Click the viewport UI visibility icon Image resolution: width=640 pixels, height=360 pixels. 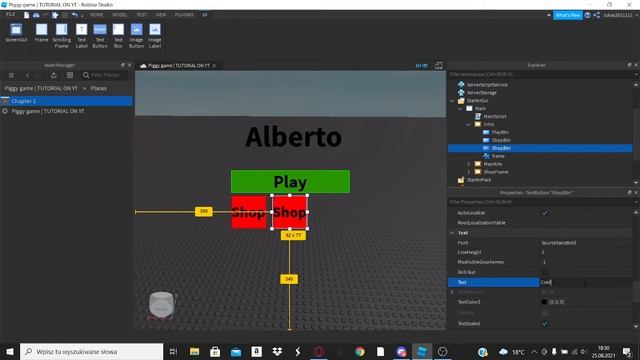pos(422,65)
